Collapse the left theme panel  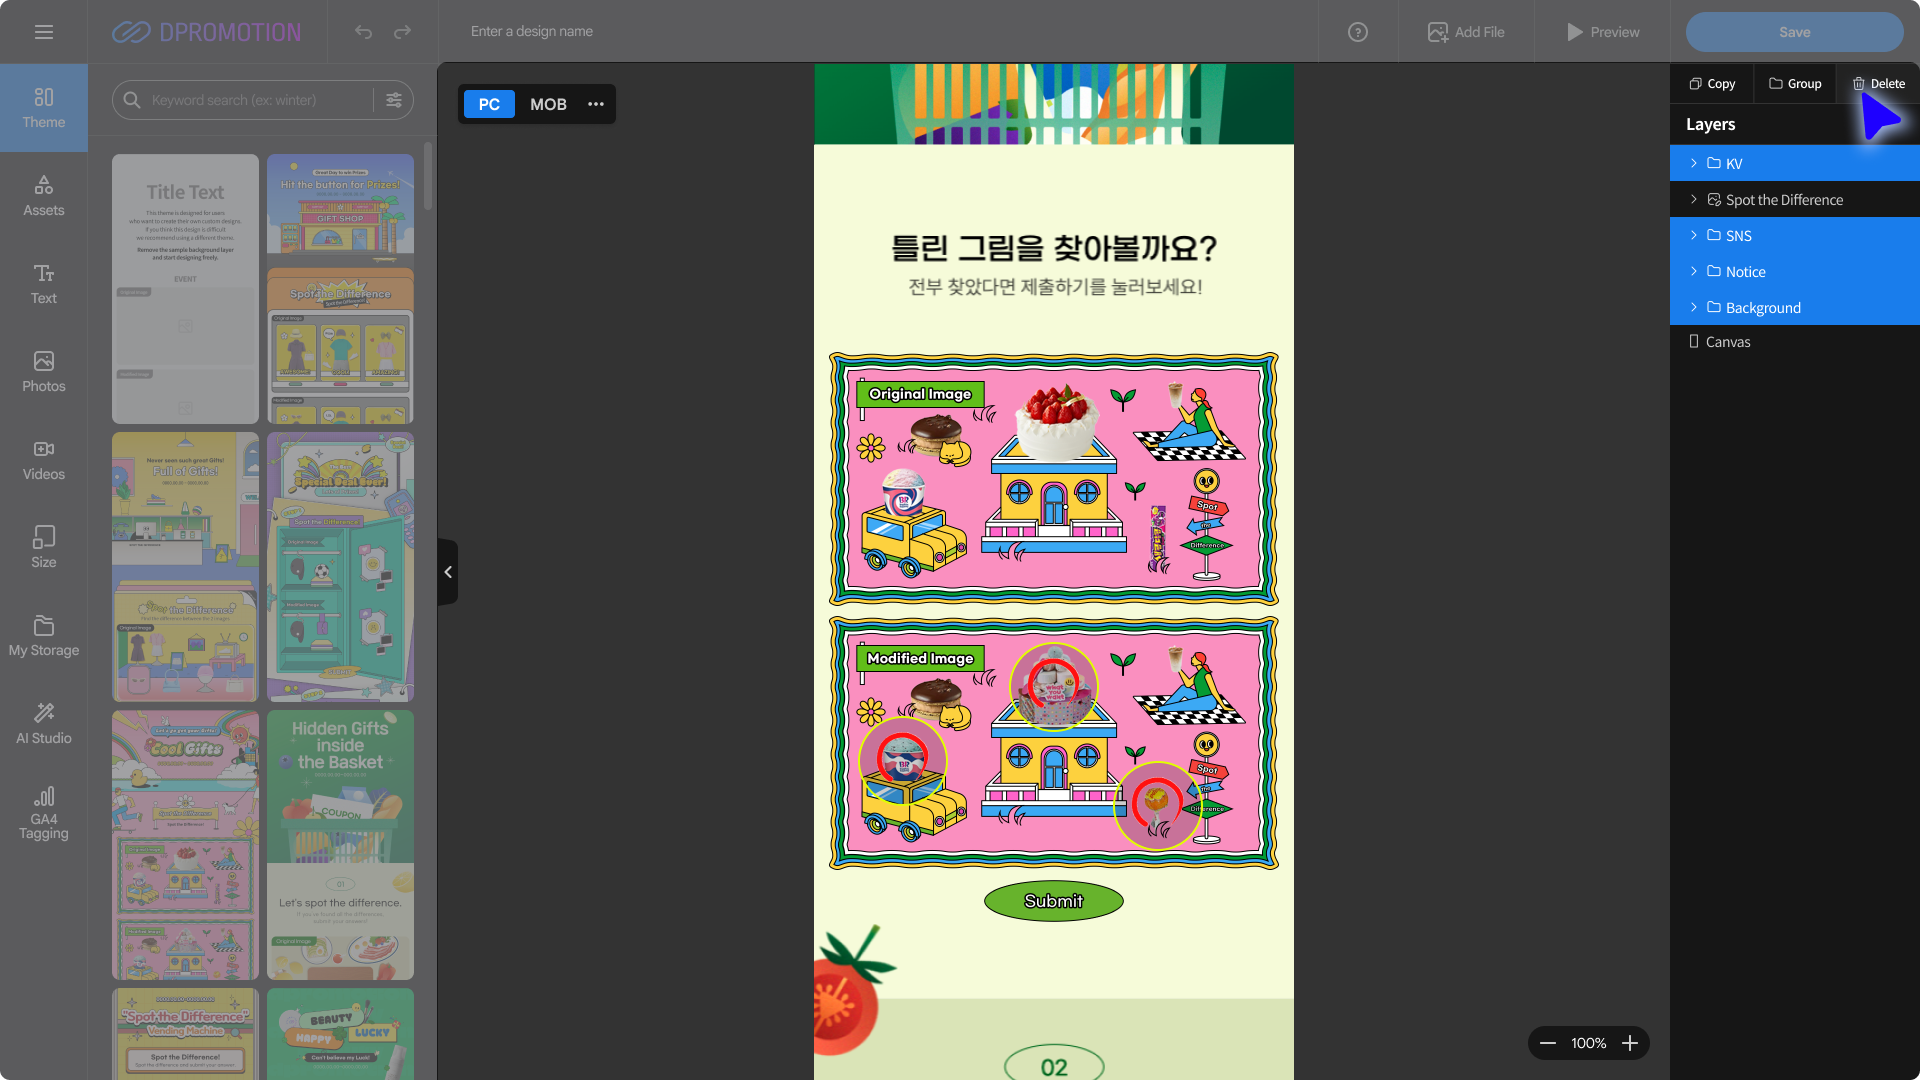click(x=448, y=572)
